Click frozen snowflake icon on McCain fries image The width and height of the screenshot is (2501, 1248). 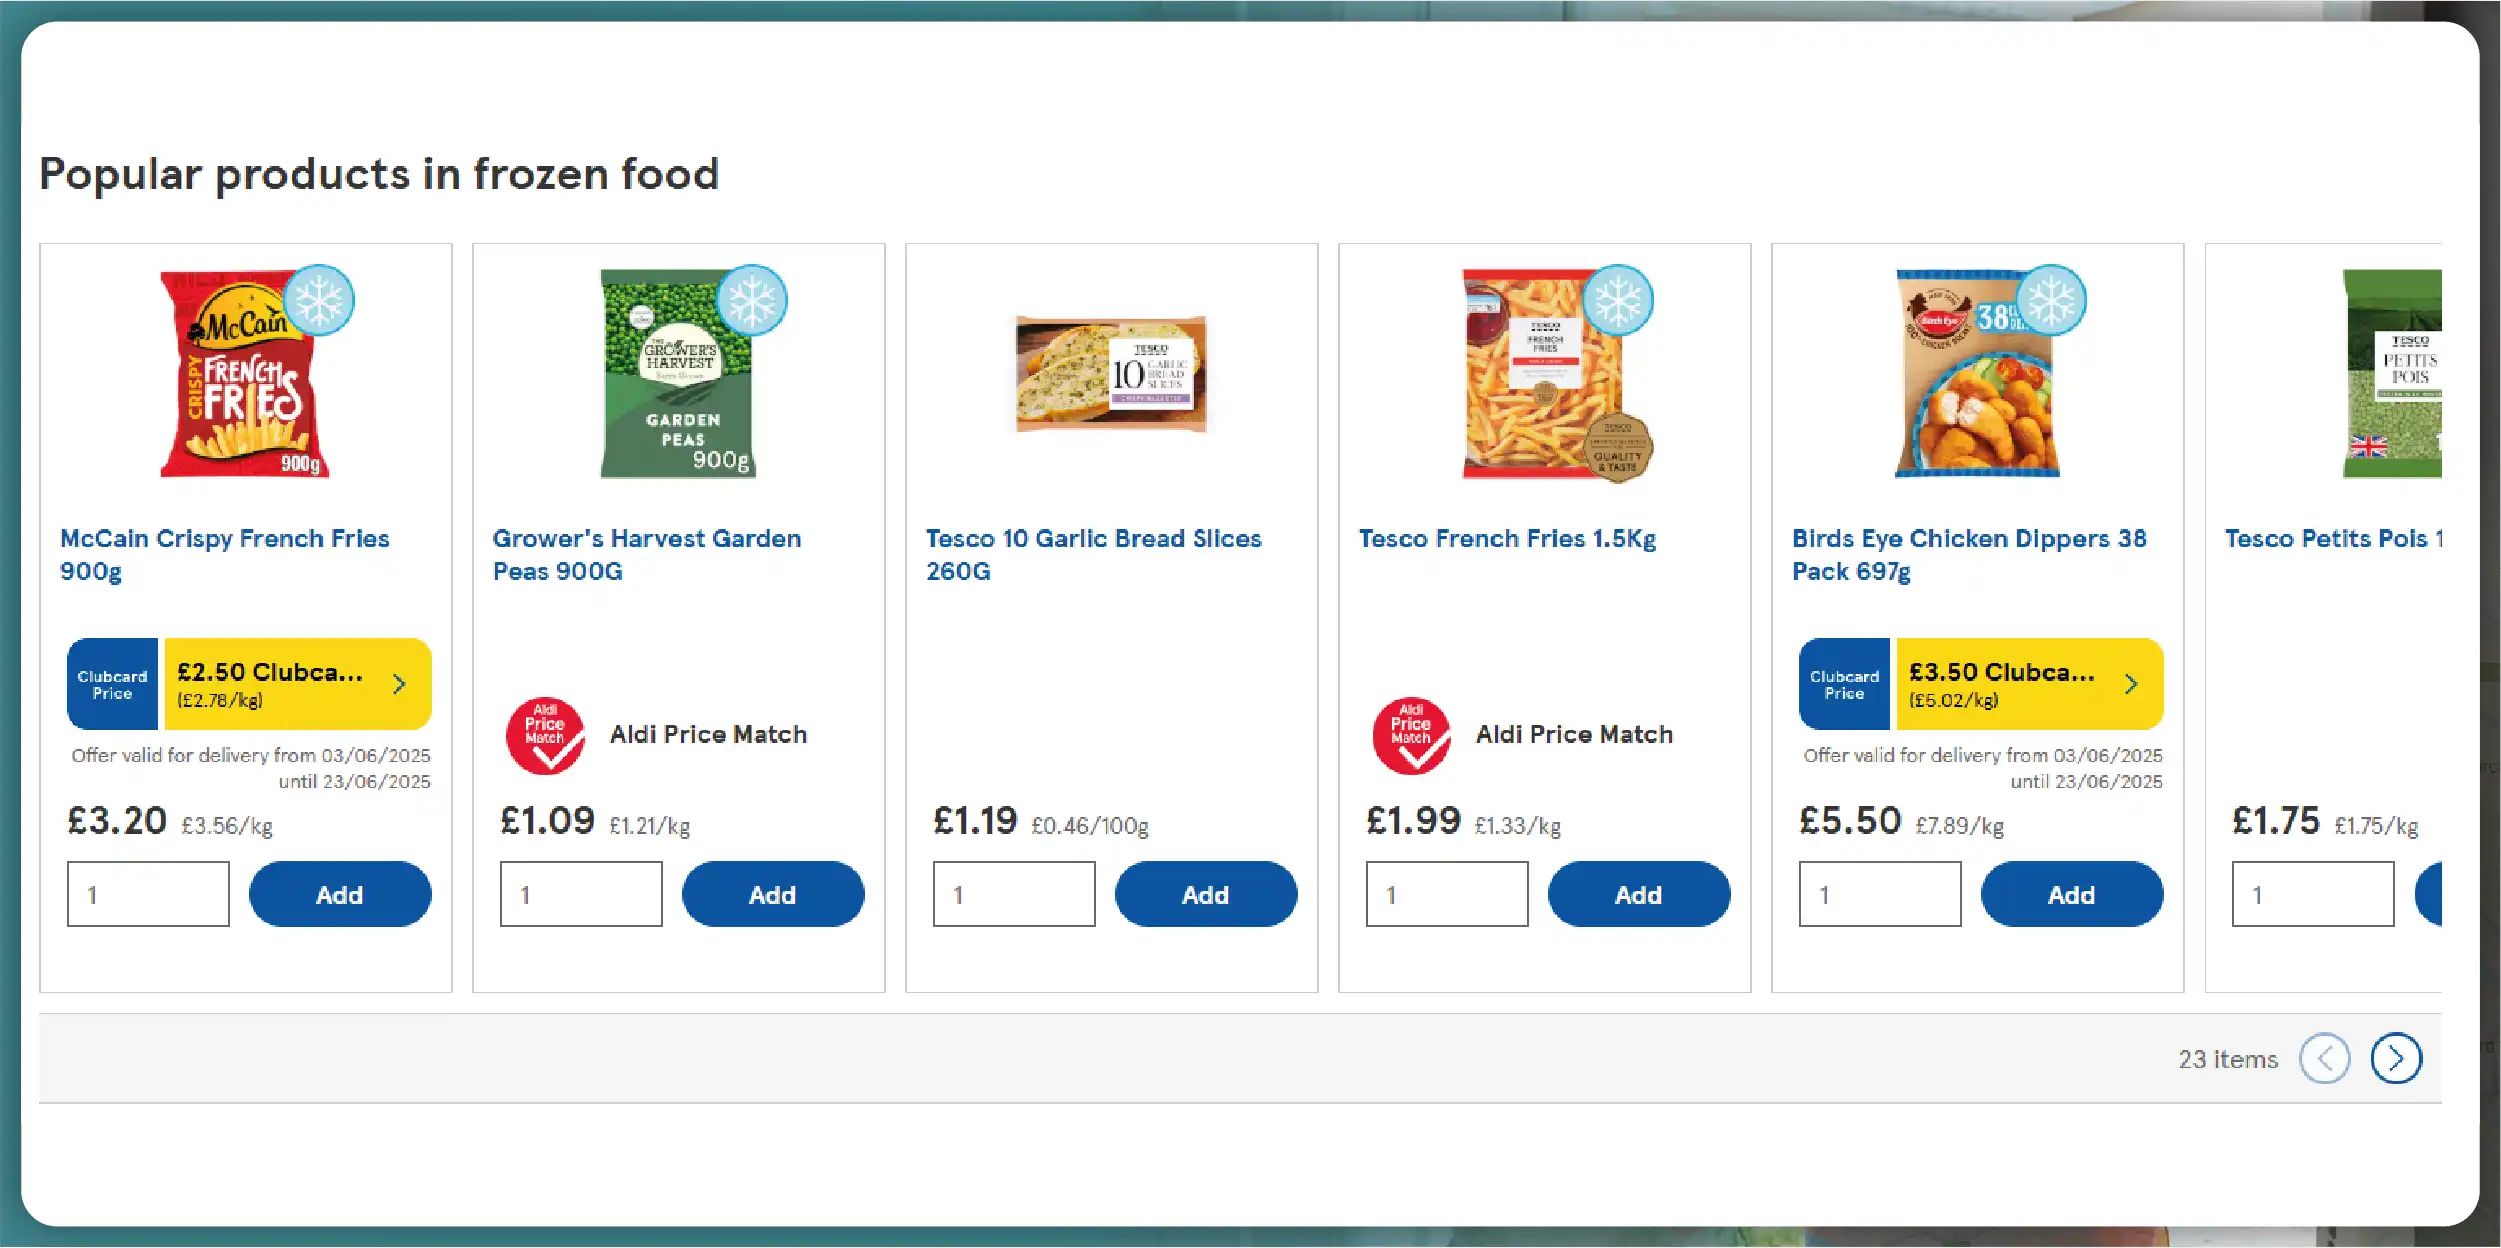tap(318, 300)
